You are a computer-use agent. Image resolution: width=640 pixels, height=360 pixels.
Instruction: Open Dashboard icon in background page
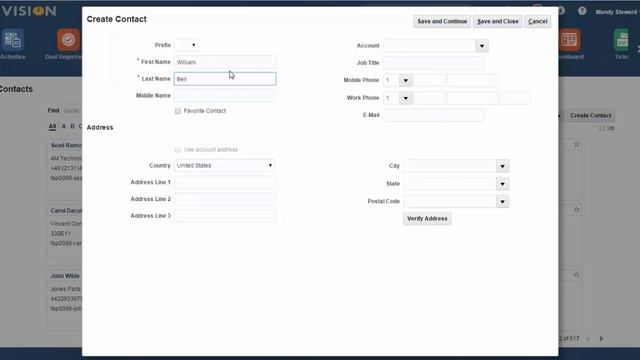[x=569, y=40]
